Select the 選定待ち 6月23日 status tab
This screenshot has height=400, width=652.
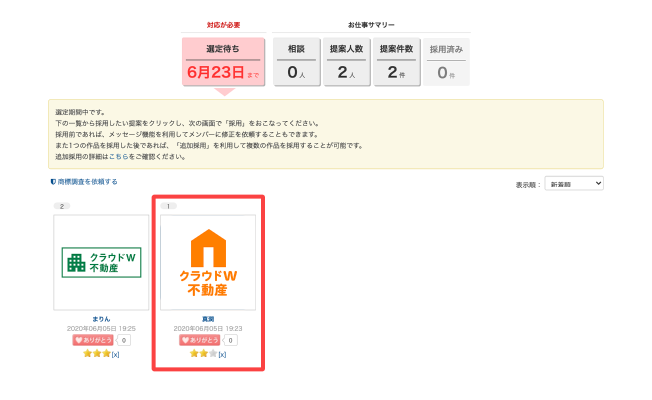224,62
